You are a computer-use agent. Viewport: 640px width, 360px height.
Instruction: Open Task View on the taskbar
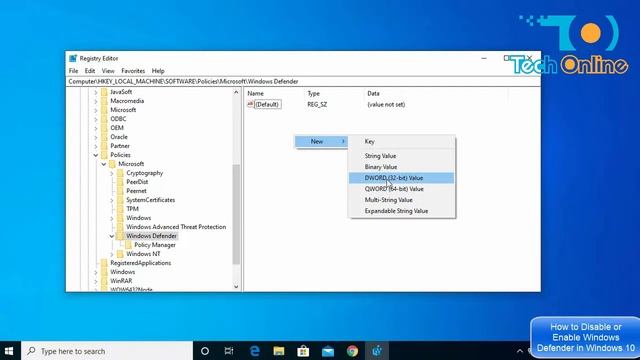229,351
